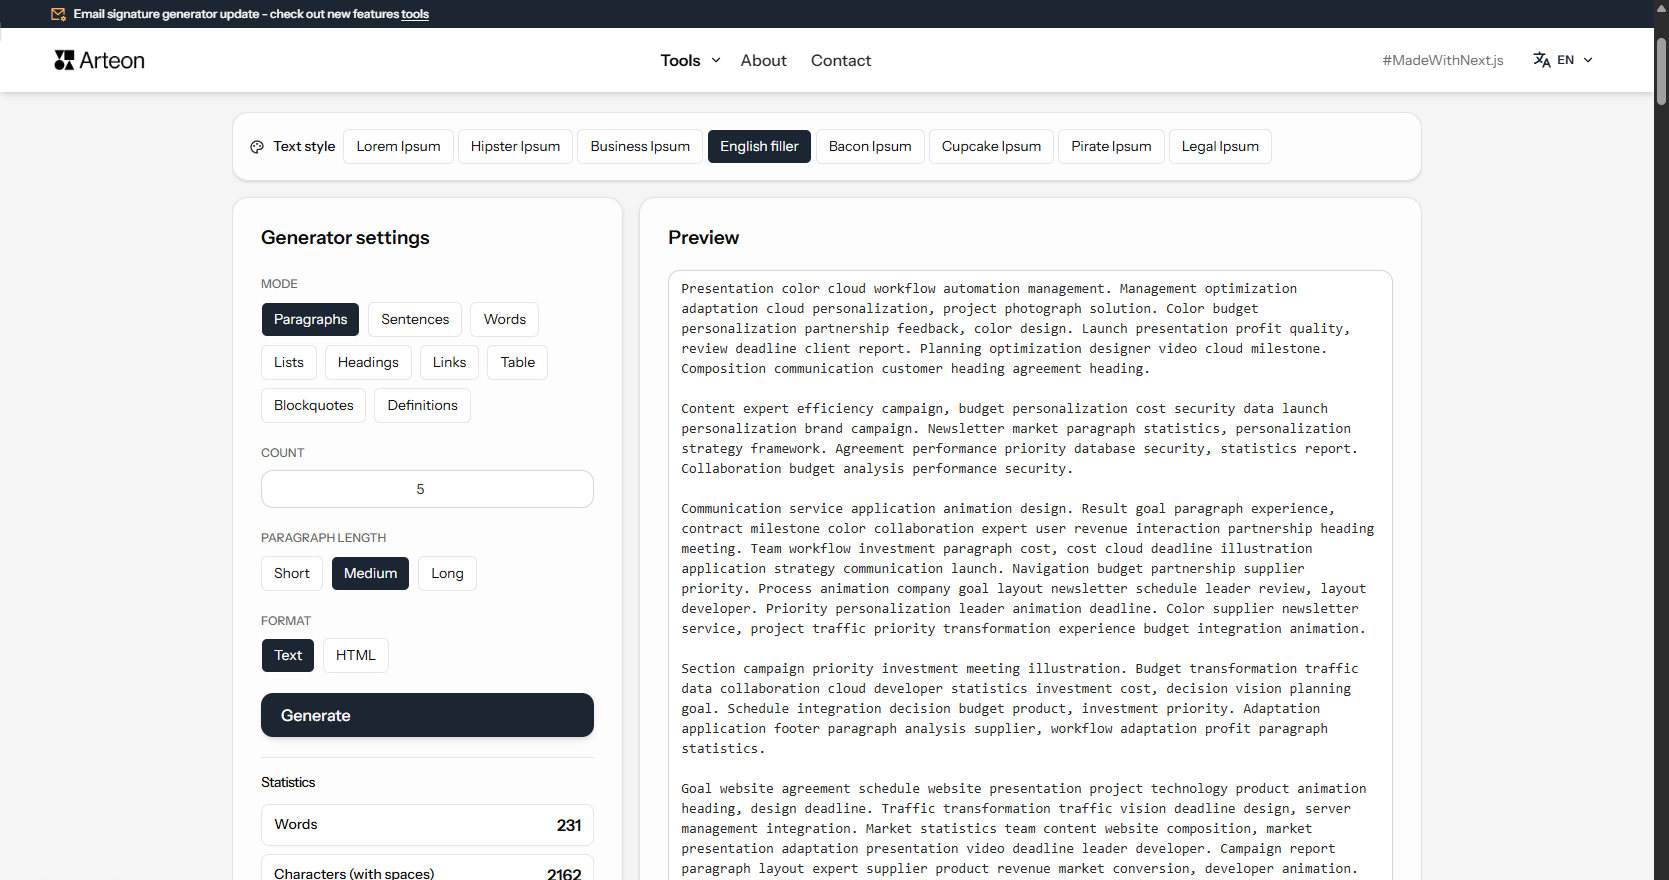The height and width of the screenshot is (880, 1669).
Task: Click the Generate button
Action: 427,715
